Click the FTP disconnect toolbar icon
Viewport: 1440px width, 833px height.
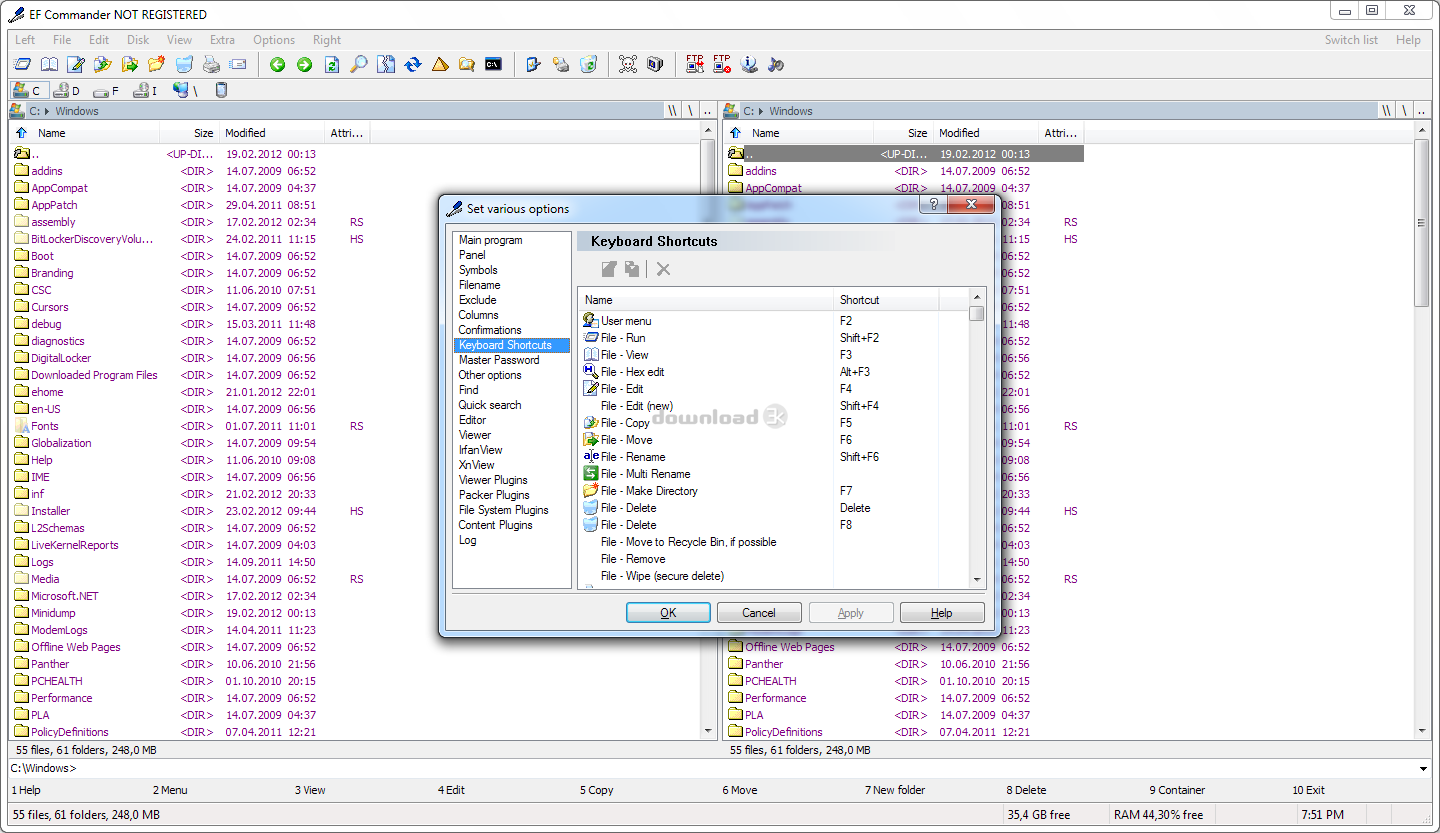(722, 64)
